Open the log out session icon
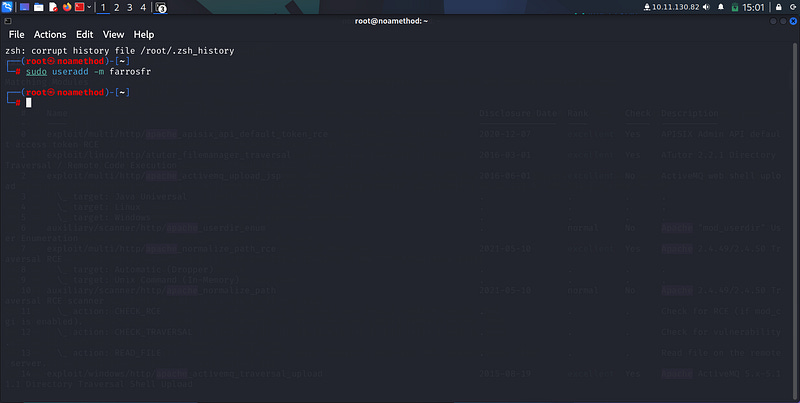800x403 pixels. tap(793, 7)
